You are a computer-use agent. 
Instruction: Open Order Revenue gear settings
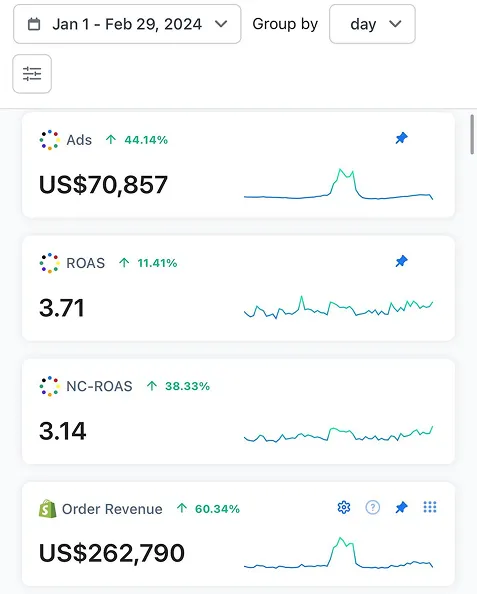[344, 507]
